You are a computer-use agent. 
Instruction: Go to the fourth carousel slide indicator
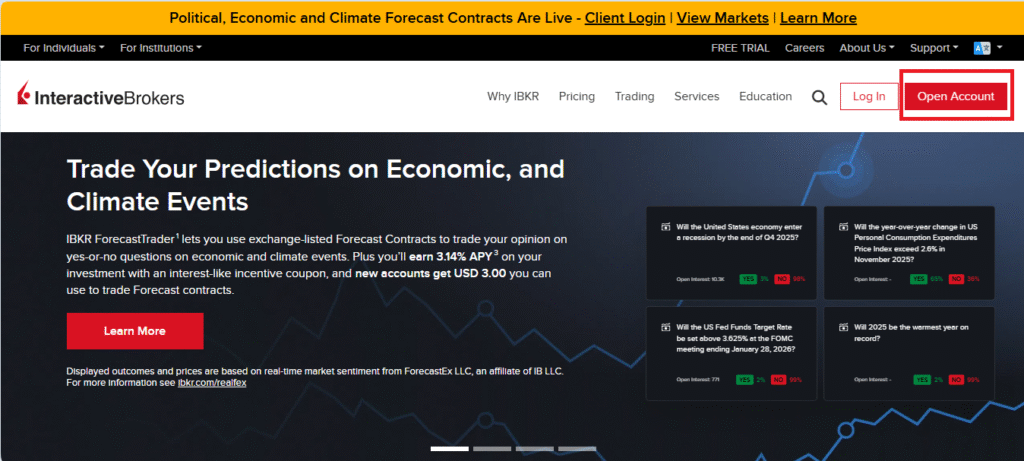(577, 449)
